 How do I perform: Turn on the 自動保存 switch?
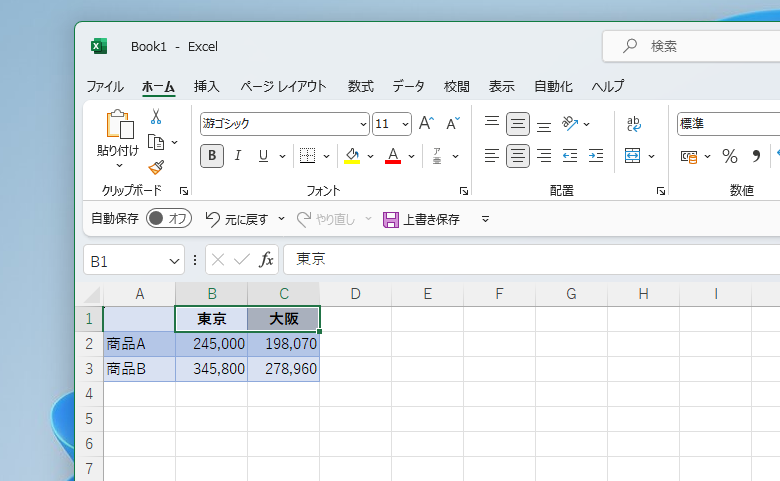(169, 218)
